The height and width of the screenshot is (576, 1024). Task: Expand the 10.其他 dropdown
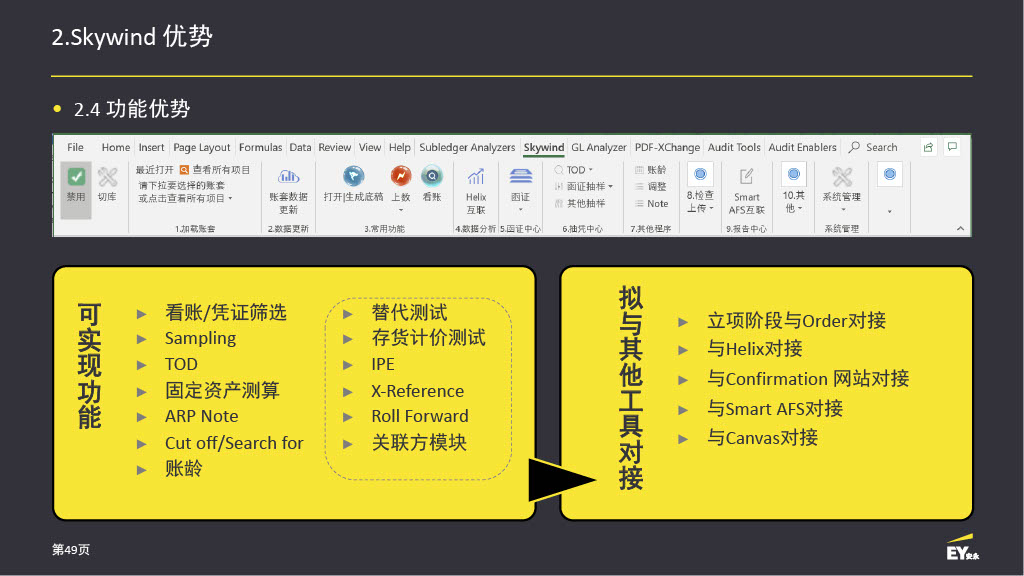pos(793,188)
